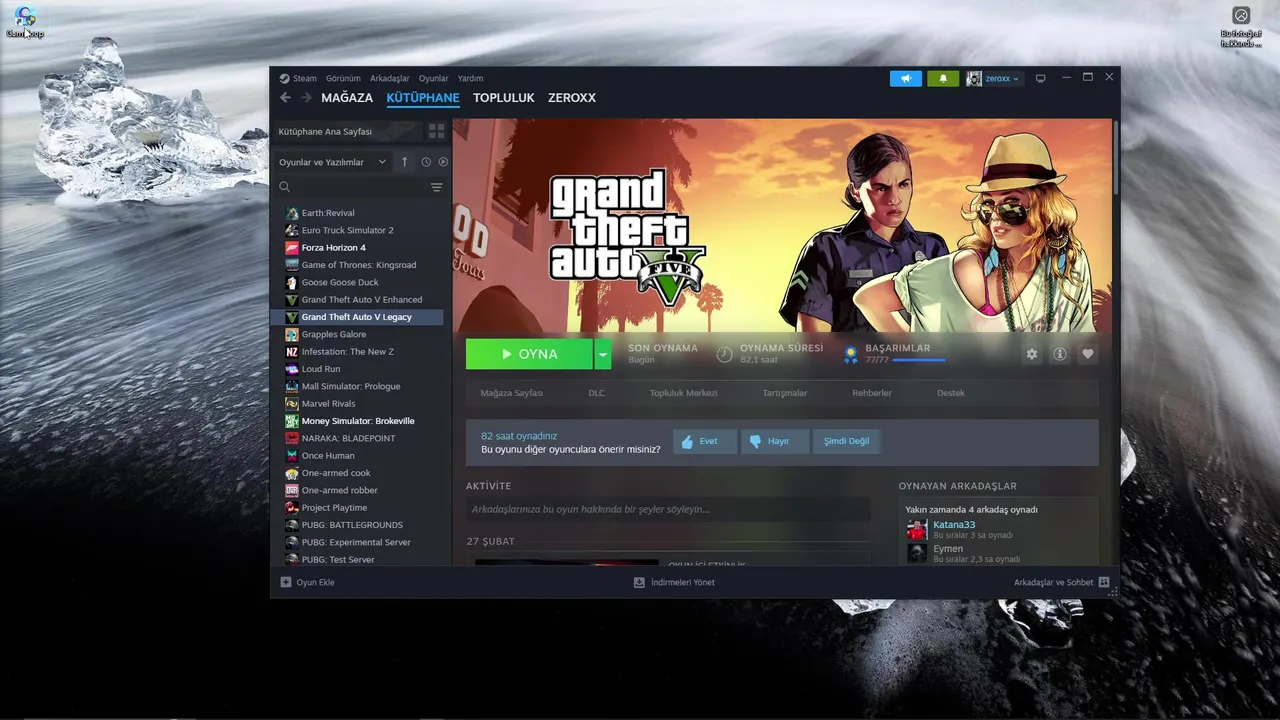The width and height of the screenshot is (1280, 720).
Task: Open the Görünüm menu
Action: tap(343, 78)
